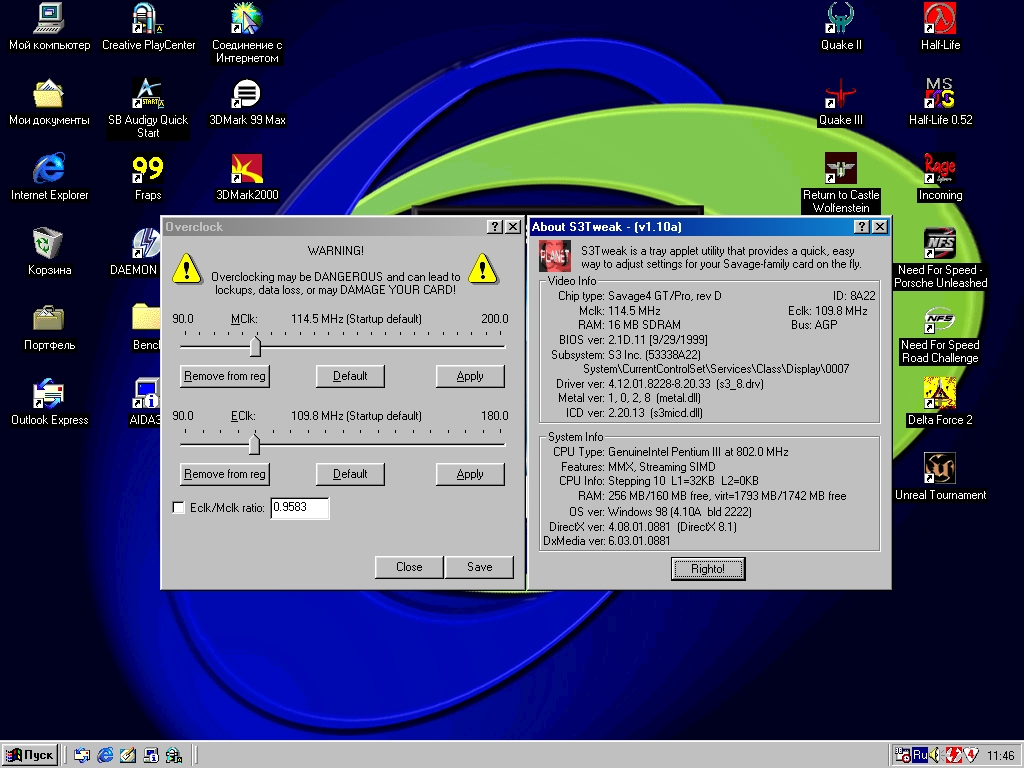Click the PLANET logo in About S3Tweak
1024x768 pixels.
[554, 256]
